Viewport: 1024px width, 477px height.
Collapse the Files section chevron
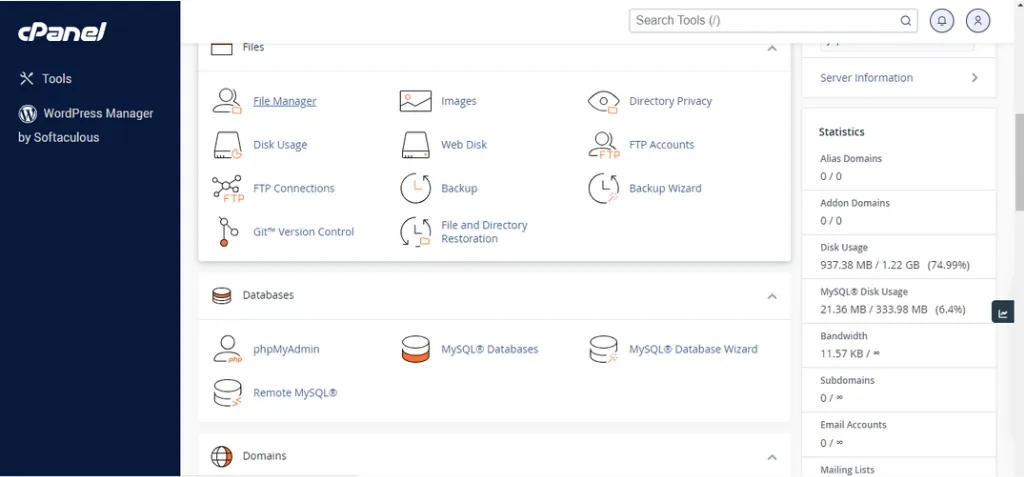point(772,48)
